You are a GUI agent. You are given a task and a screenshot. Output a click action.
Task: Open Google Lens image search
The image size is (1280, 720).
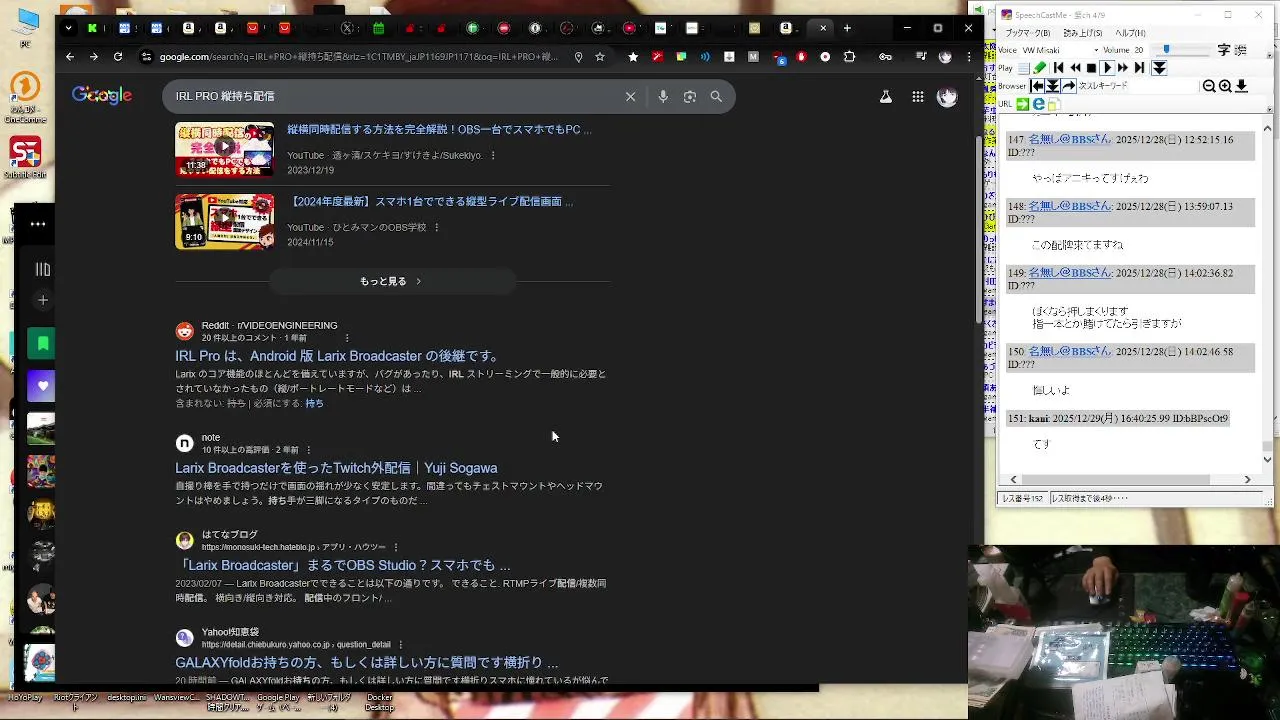[690, 97]
